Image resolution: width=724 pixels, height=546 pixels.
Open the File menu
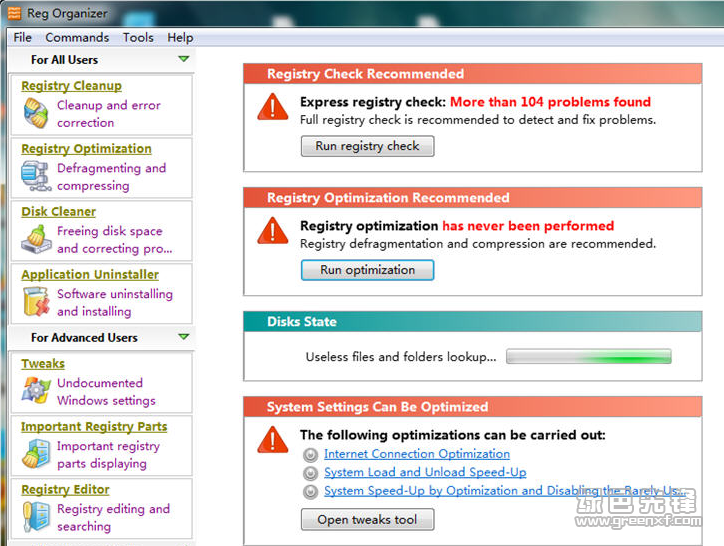tap(23, 37)
